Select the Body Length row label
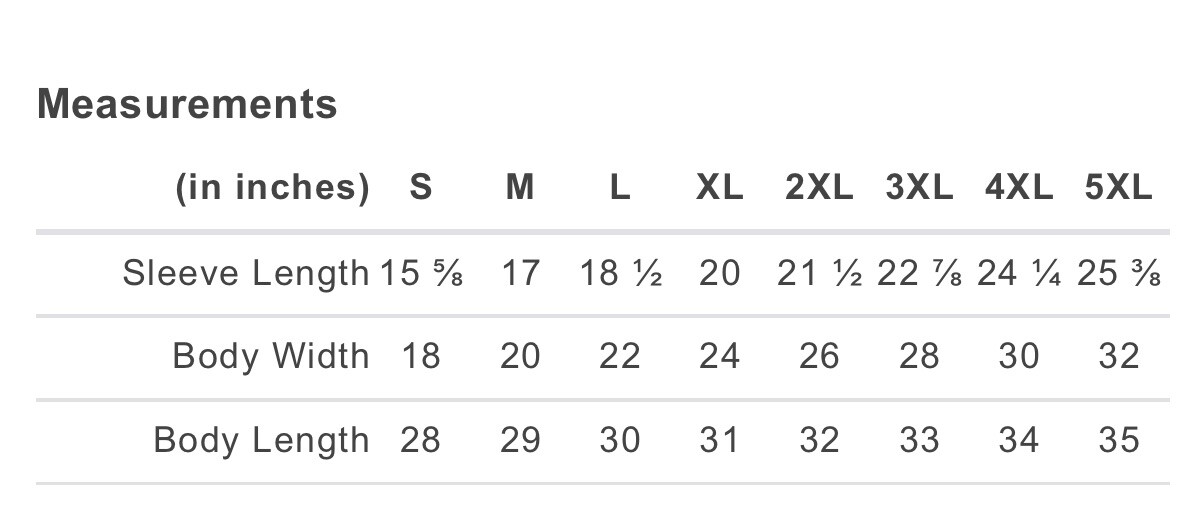Screen dimensions: 1191x528 click(261, 440)
